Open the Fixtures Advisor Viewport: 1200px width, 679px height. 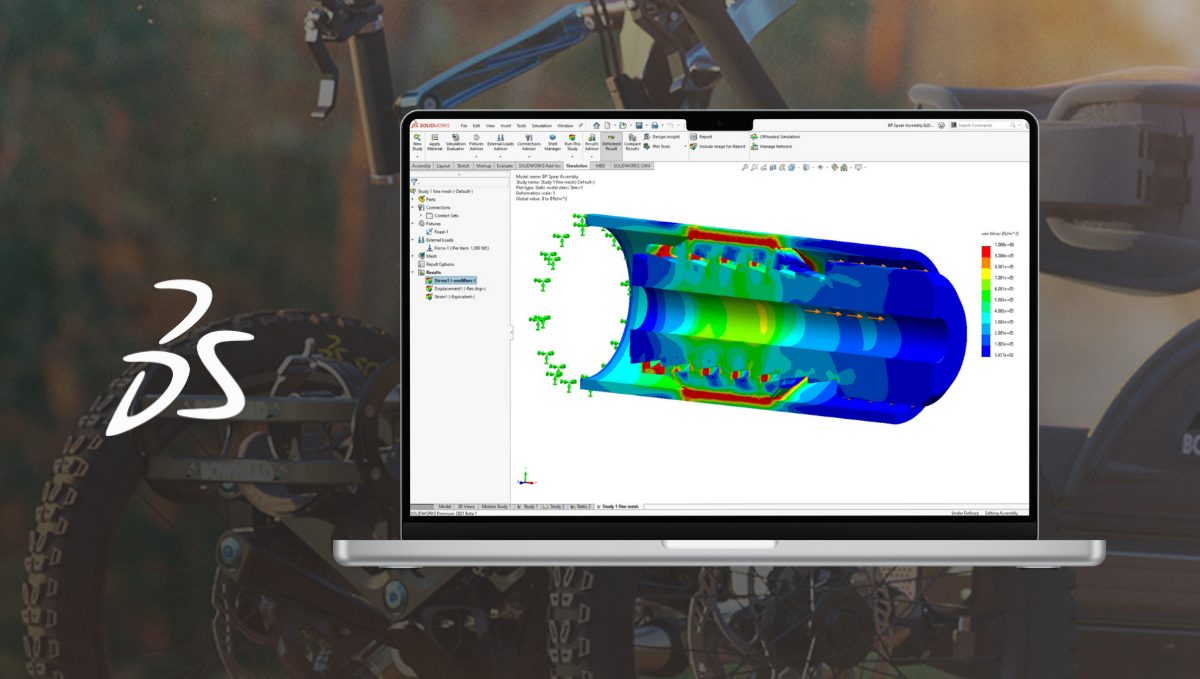tap(476, 142)
